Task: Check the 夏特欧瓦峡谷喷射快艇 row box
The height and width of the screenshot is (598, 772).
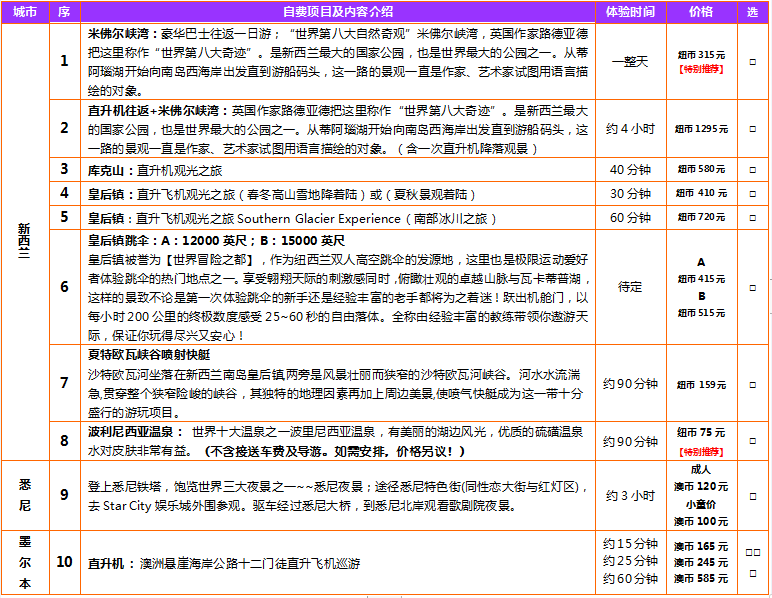Action: (752, 384)
